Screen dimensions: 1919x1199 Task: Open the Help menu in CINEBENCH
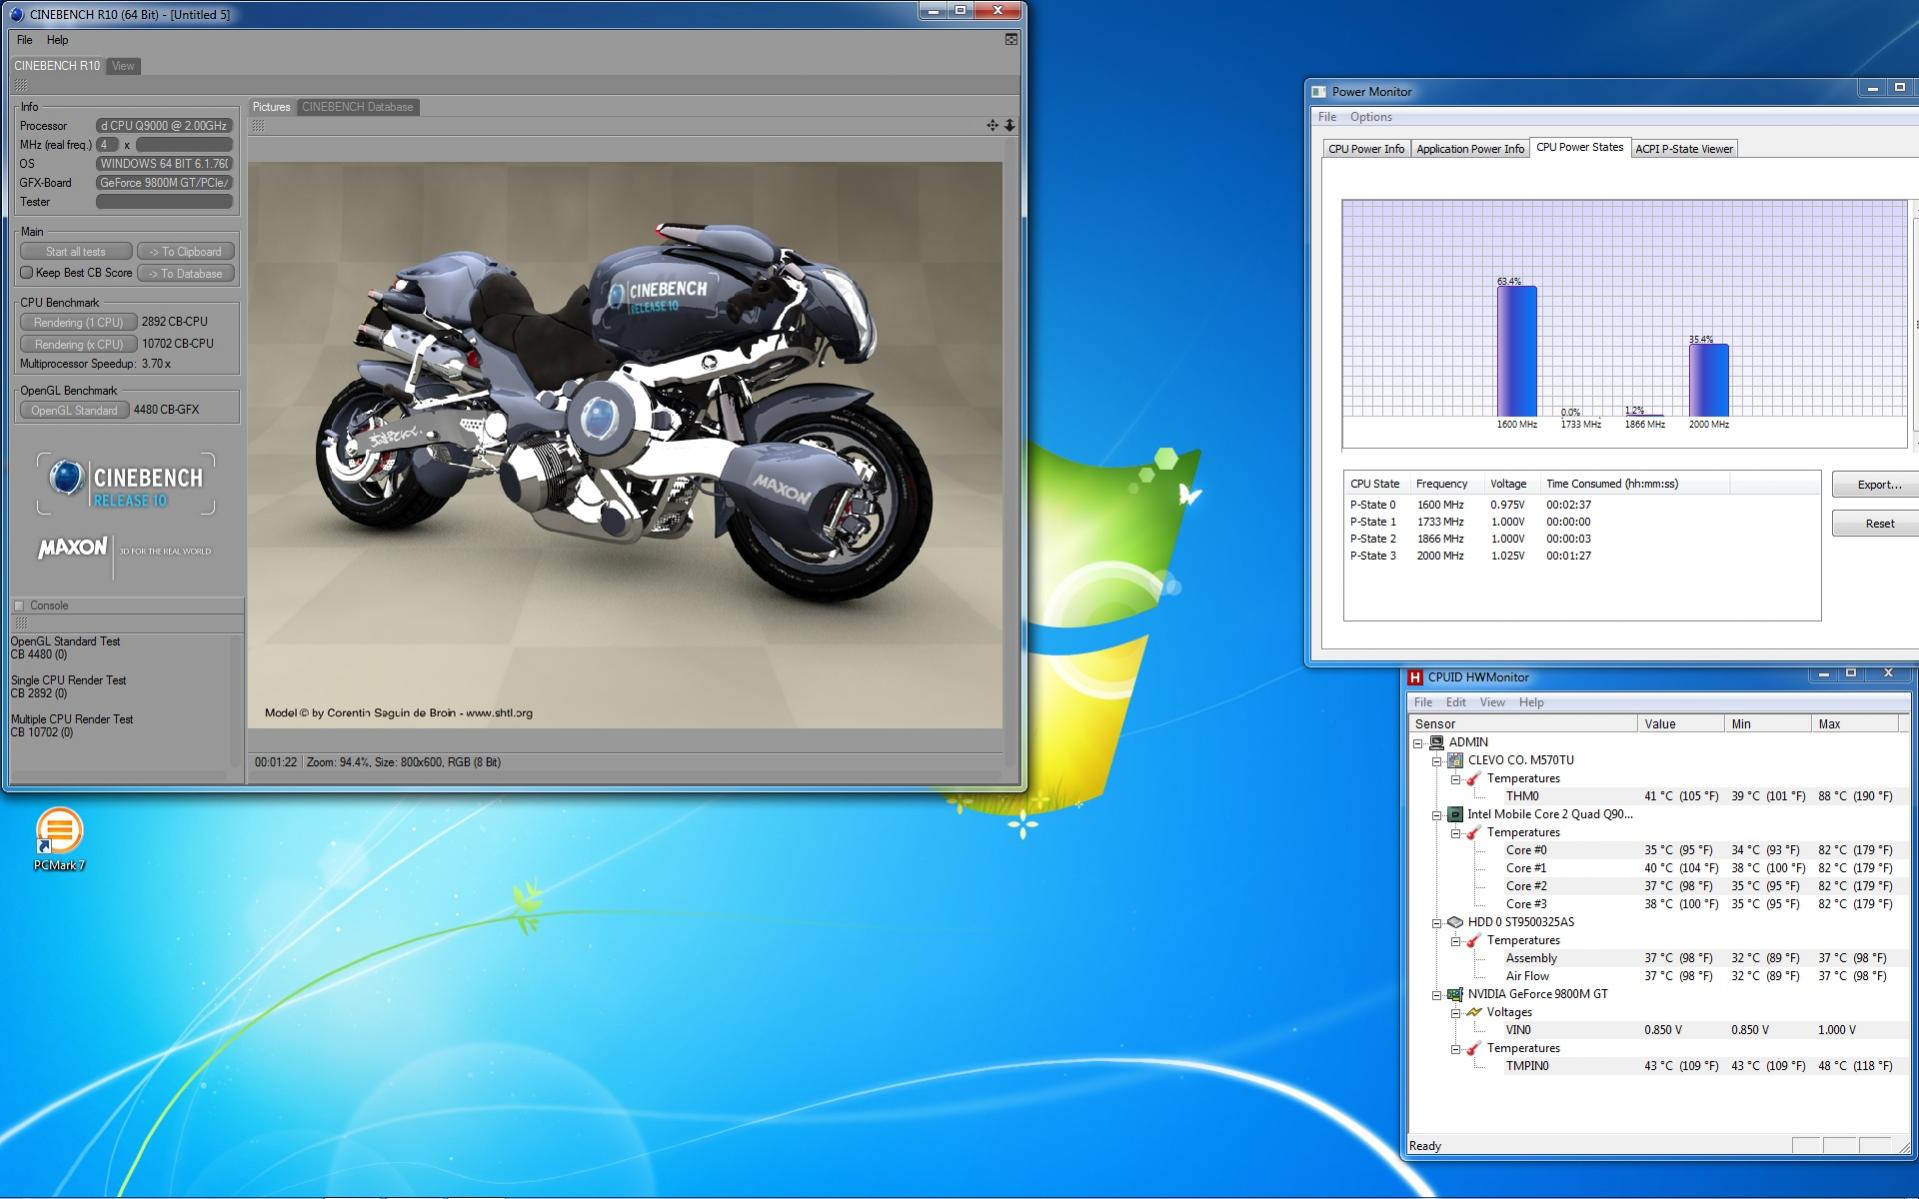(x=58, y=40)
